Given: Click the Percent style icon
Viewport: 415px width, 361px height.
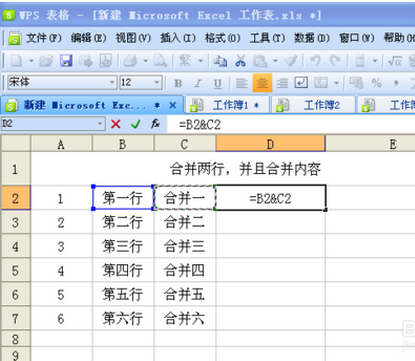Looking at the screenshot, I should coord(377,83).
